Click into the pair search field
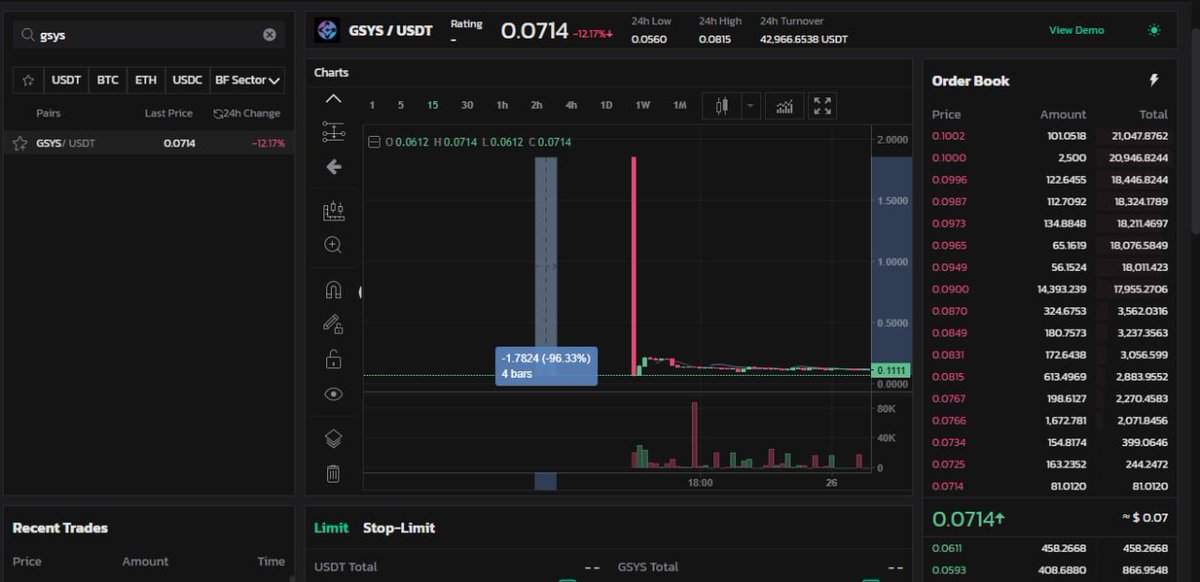 [149, 35]
